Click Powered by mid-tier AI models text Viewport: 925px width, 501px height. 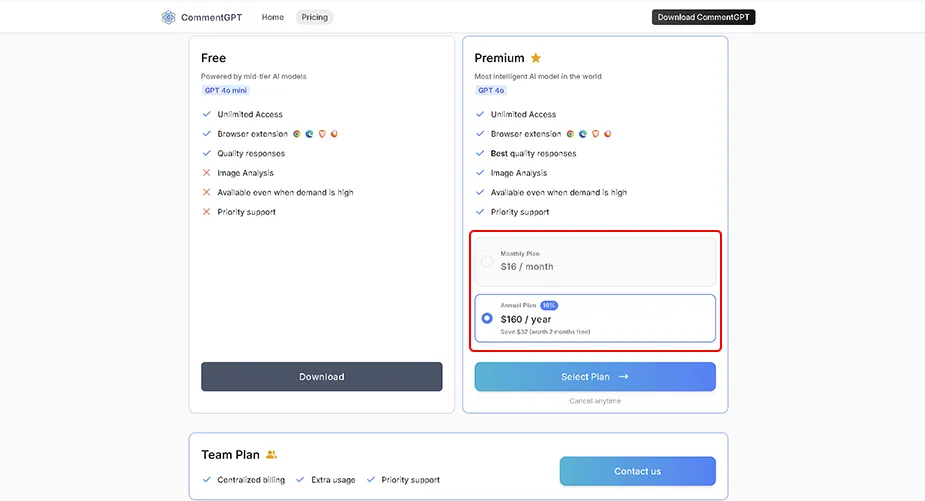tap(254, 76)
